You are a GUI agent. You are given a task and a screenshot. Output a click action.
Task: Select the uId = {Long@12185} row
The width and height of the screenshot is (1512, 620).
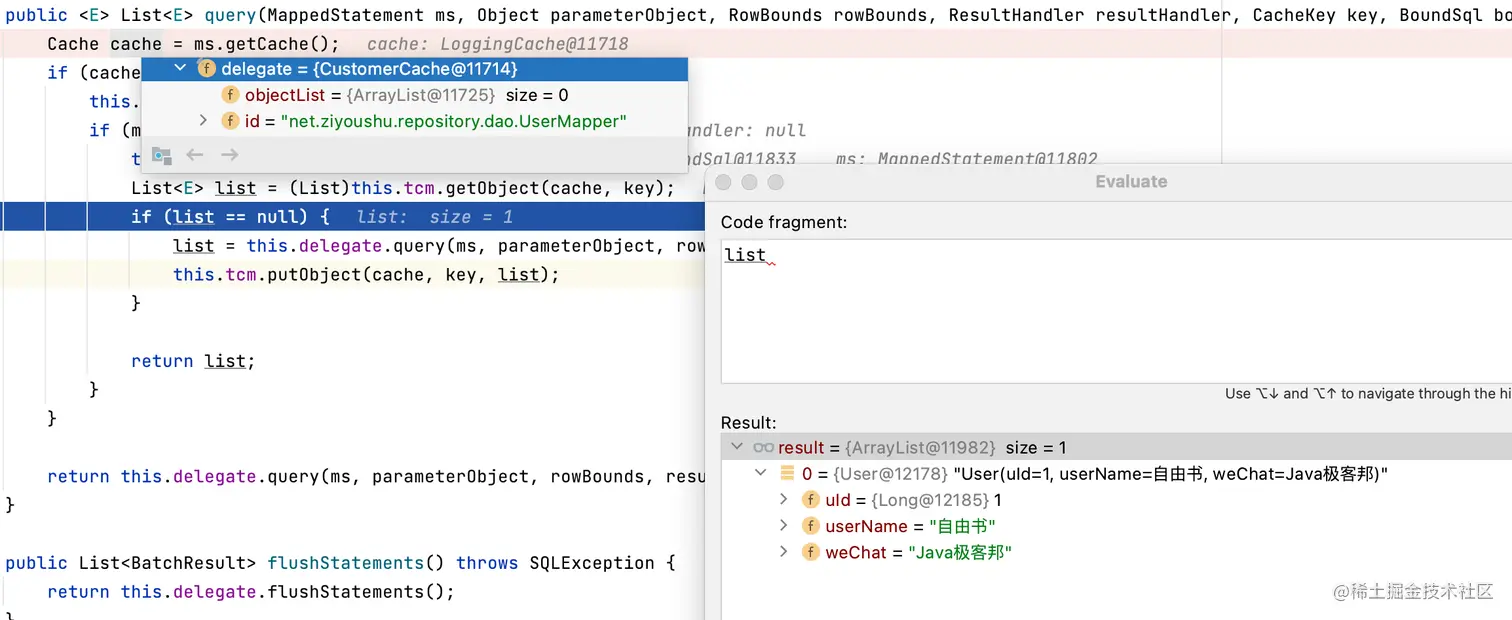point(1116,499)
